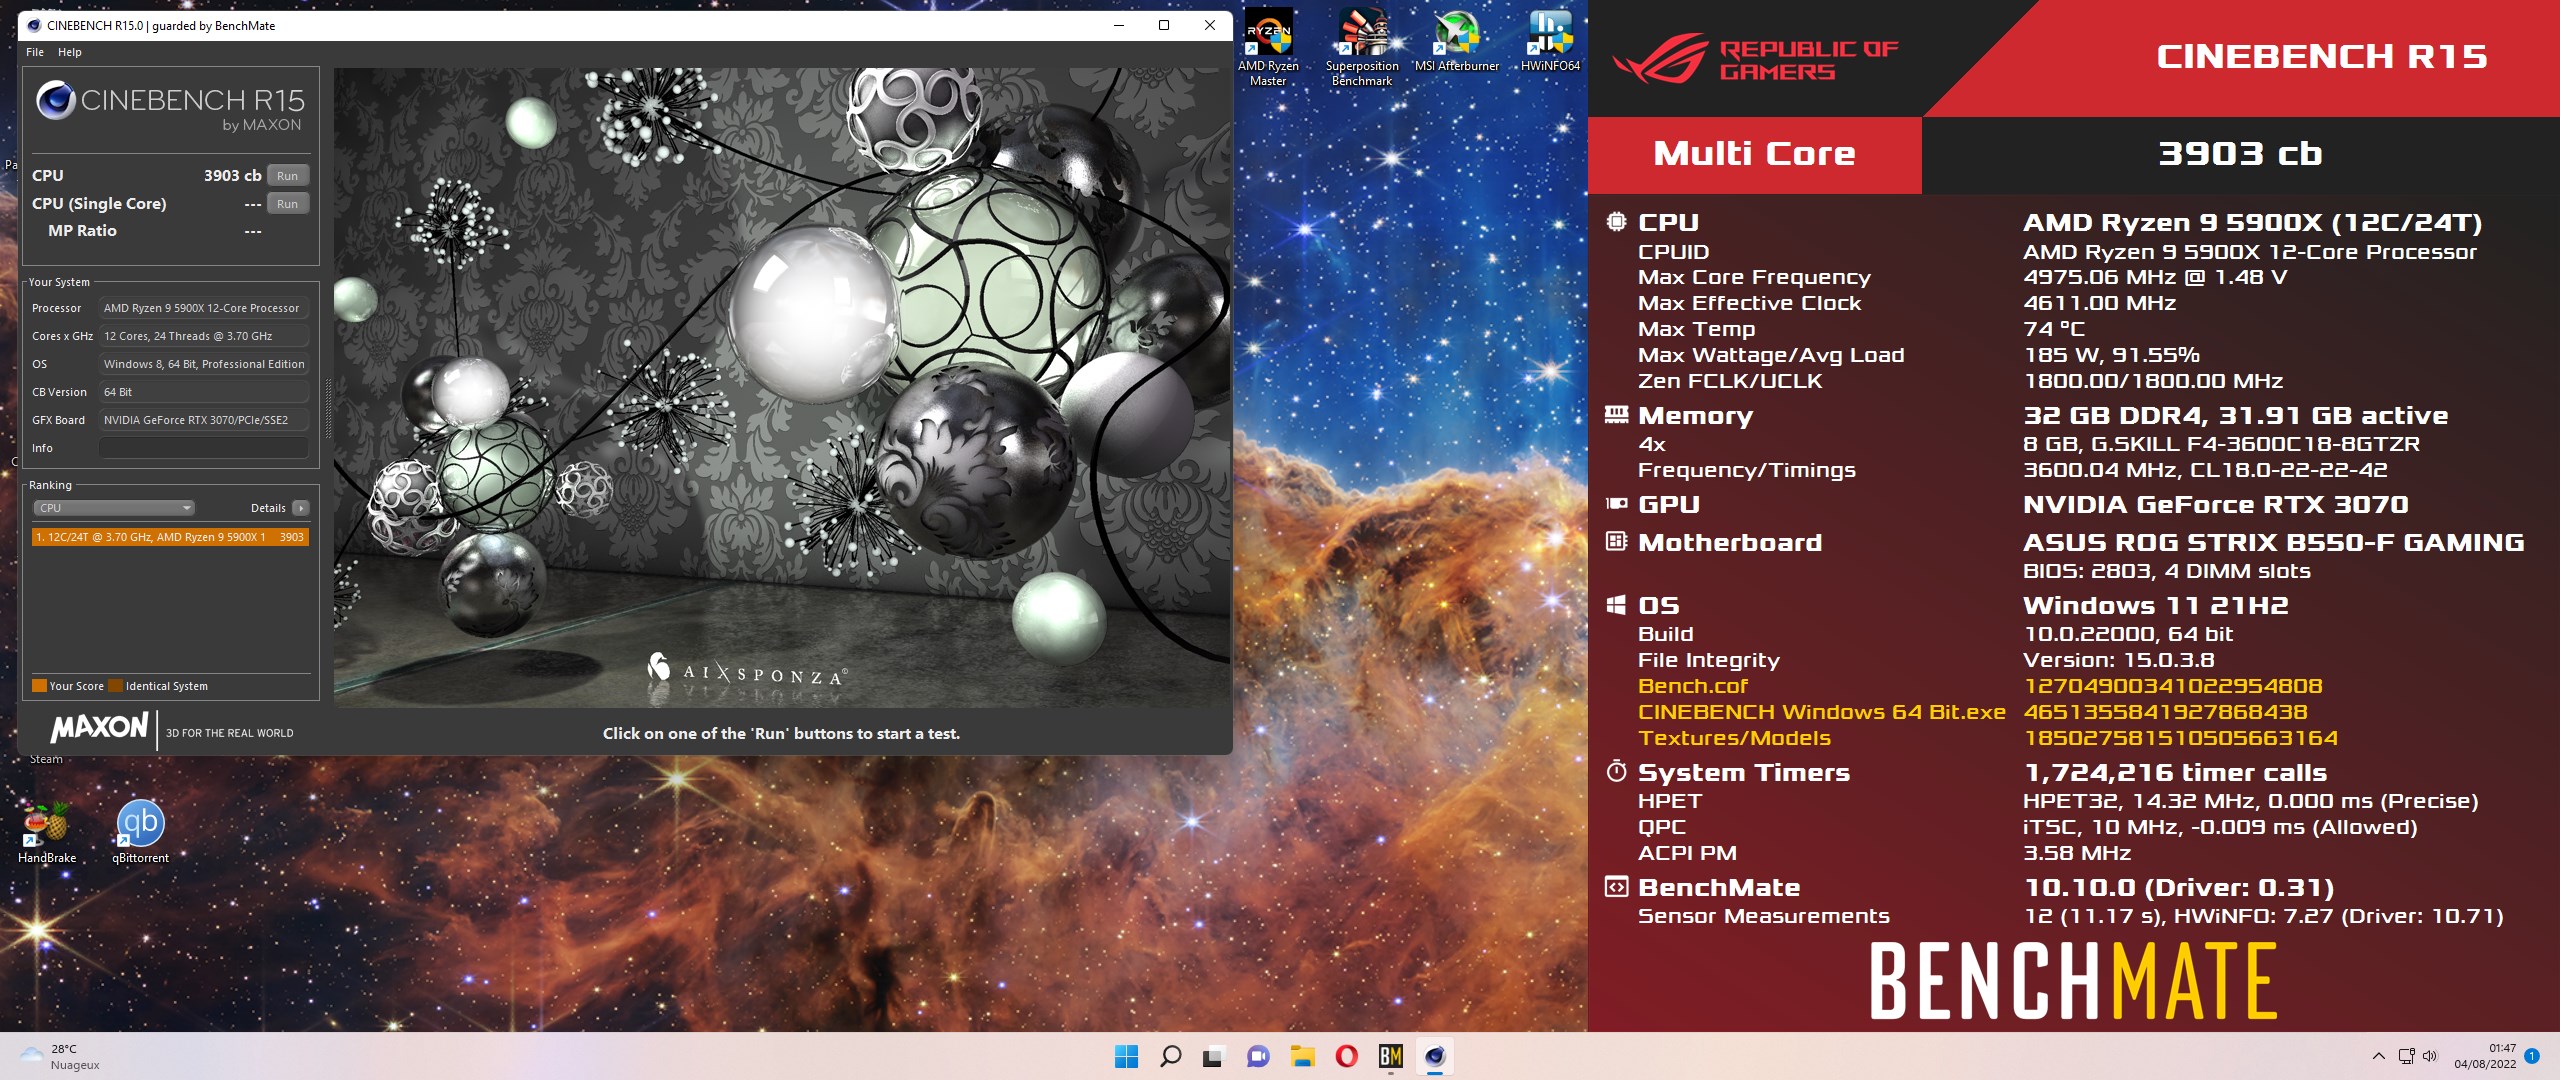Click the Multi Core label
2560x1080 pixels.
coord(1754,154)
